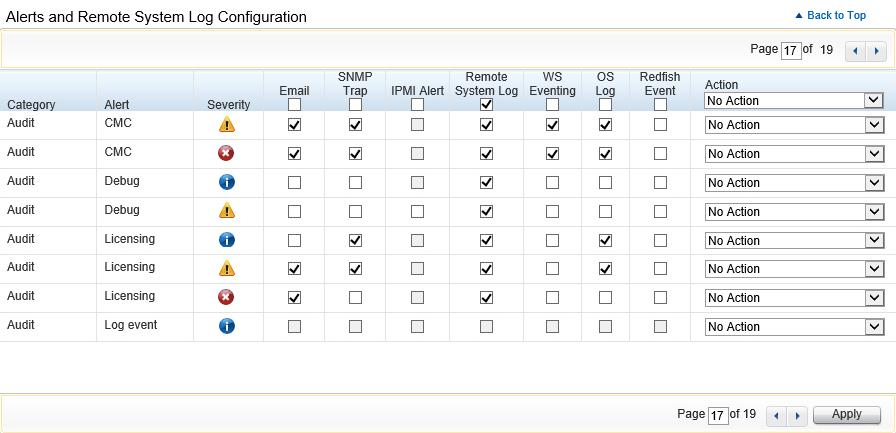Click the Severity column header
Viewport: 896px width, 433px height.
(228, 104)
